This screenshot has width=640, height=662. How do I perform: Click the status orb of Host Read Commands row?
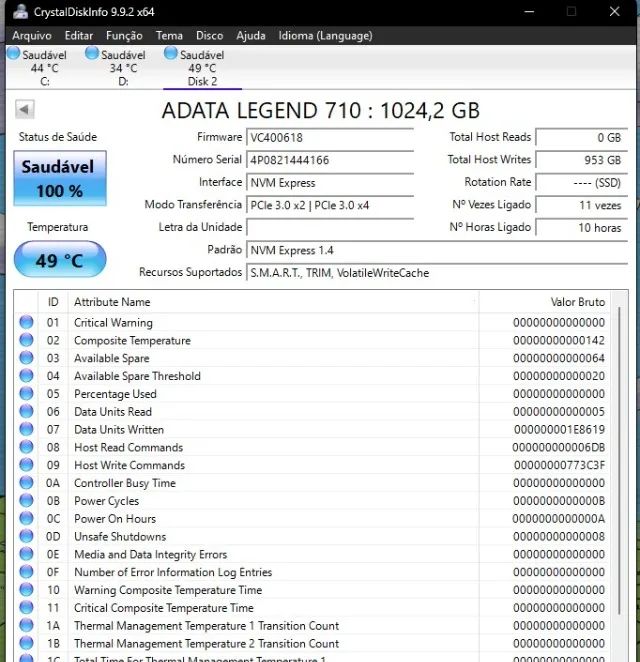pyautogui.click(x=26, y=447)
